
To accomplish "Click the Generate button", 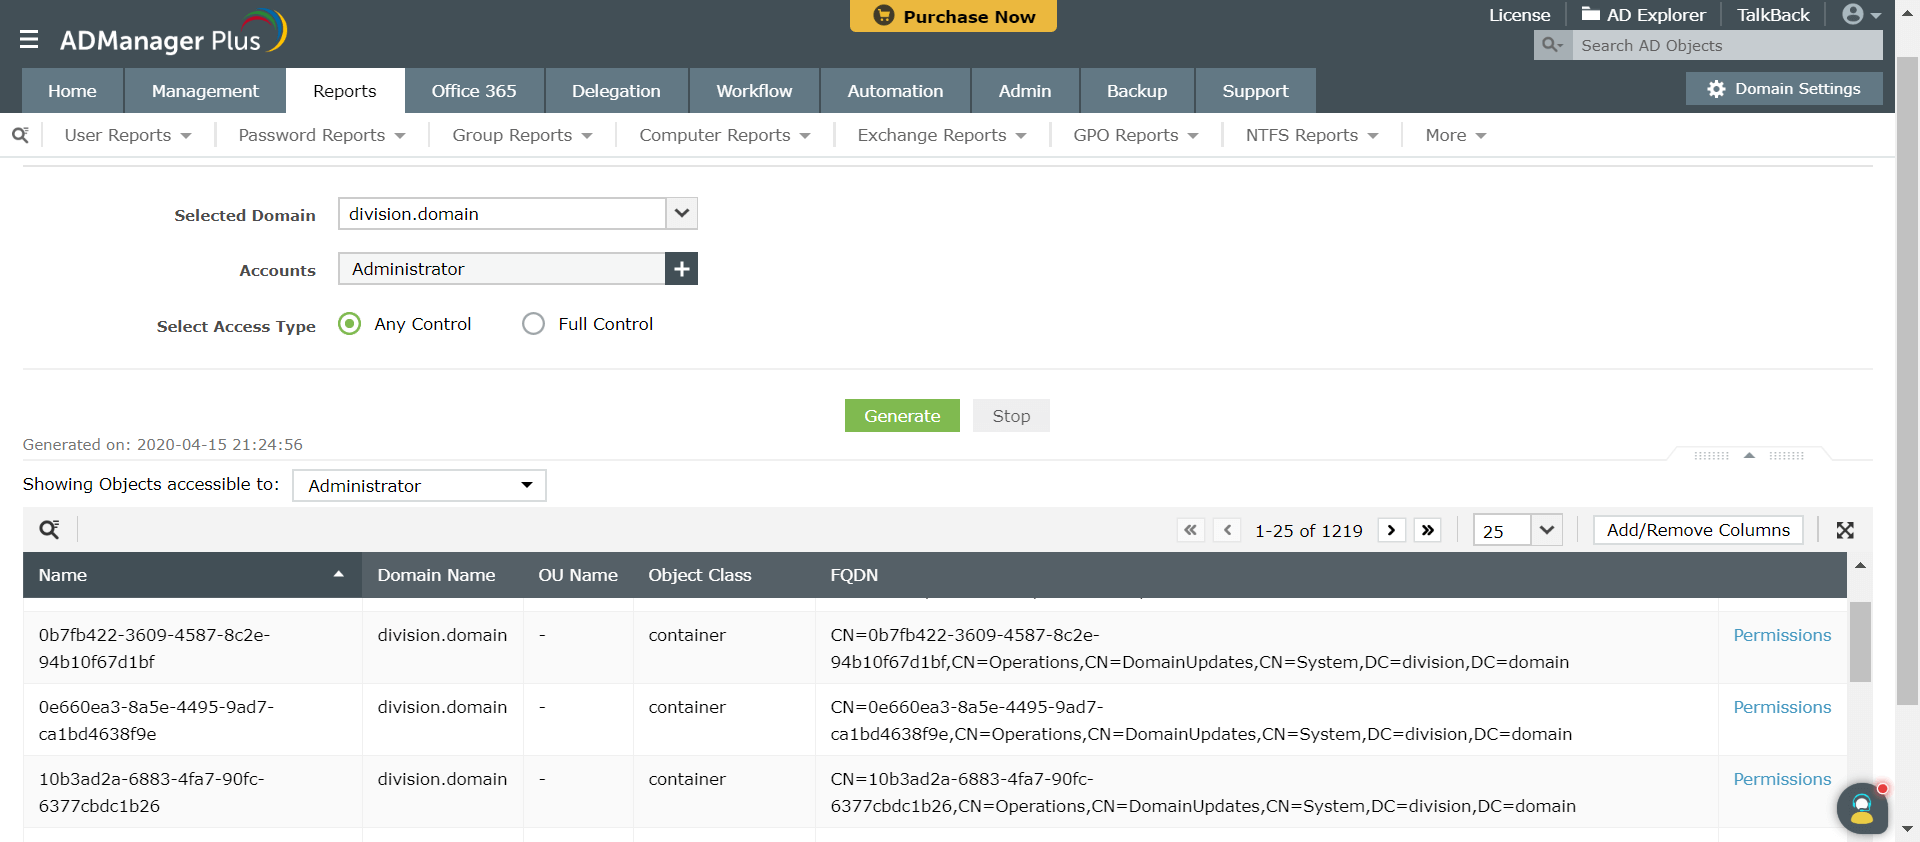I will click(x=902, y=416).
